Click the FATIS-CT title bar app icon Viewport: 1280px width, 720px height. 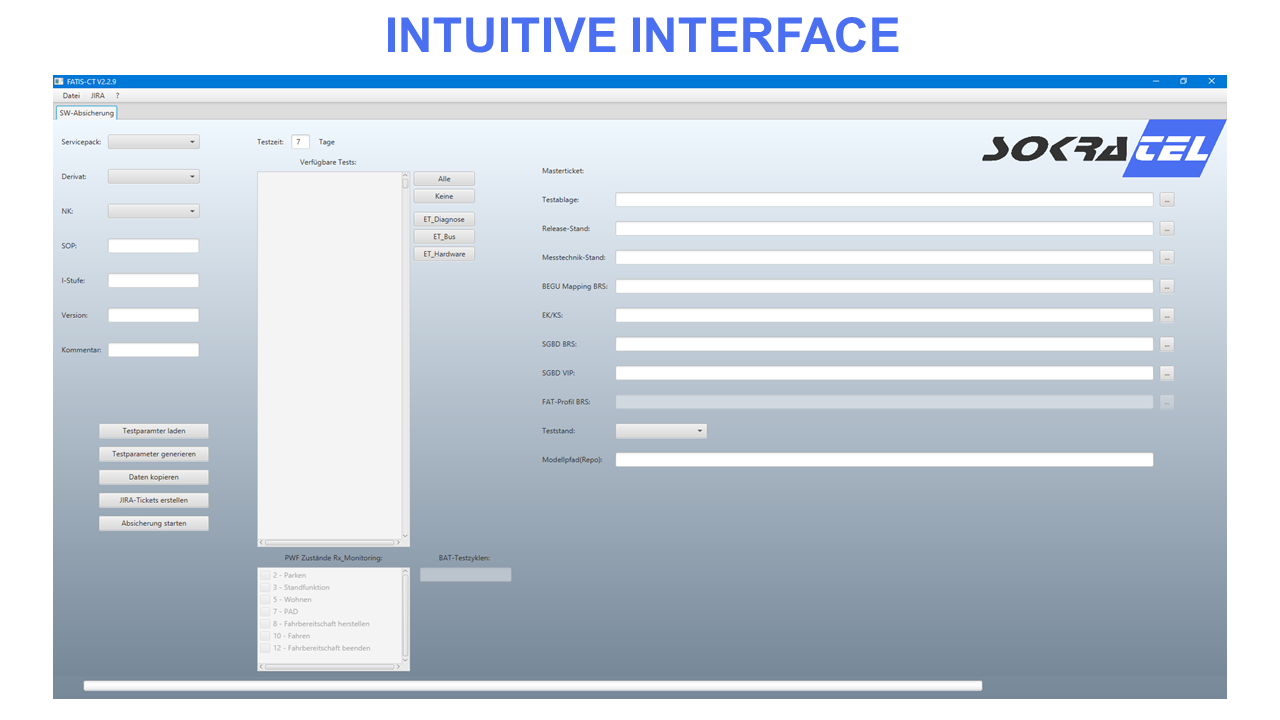pyautogui.click(x=58, y=81)
